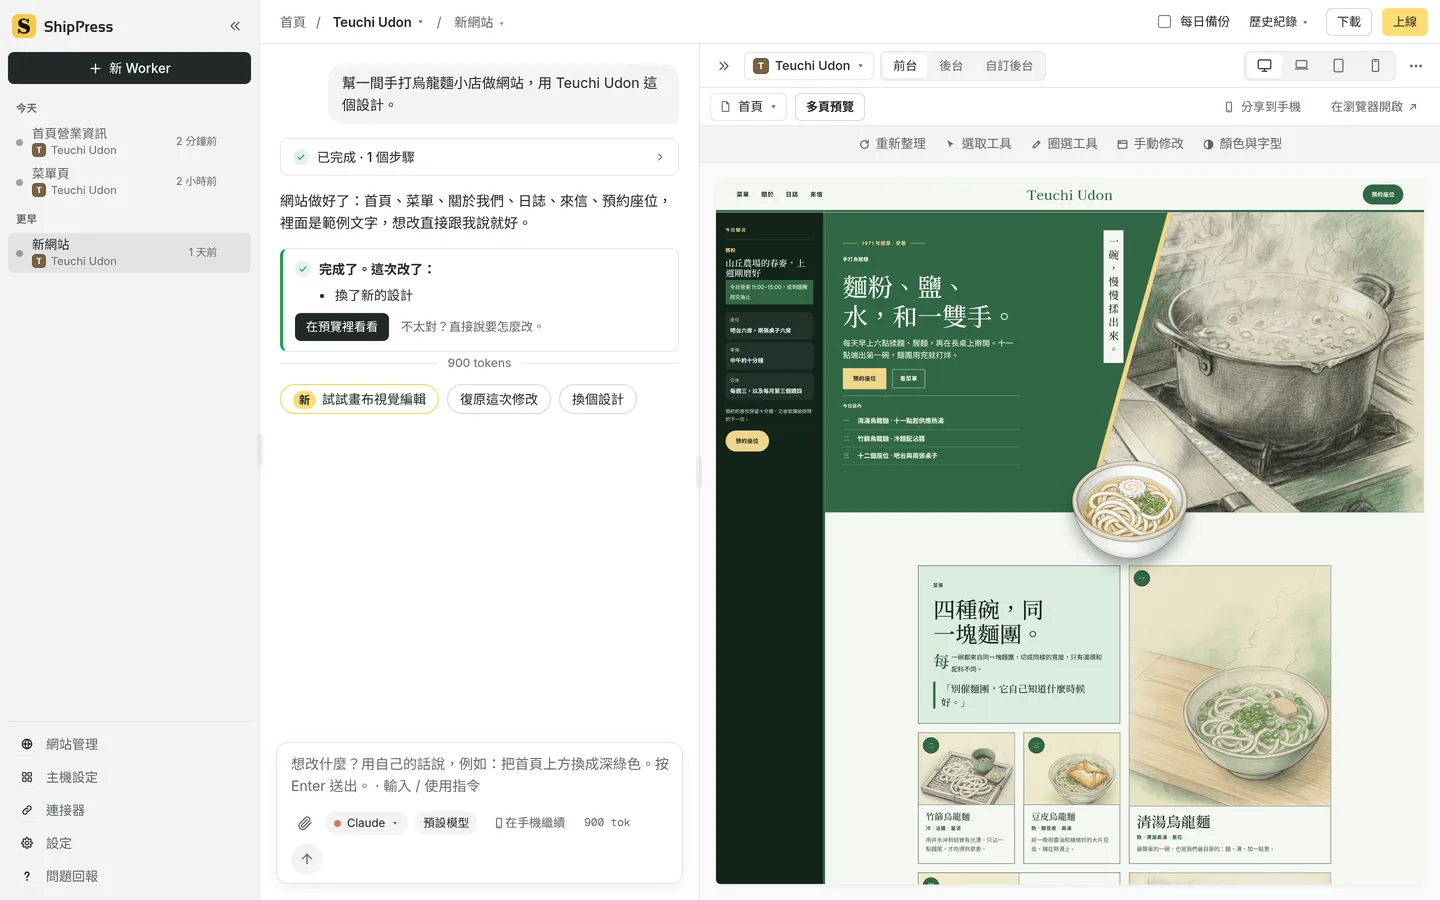Click the 上線 publish button
The height and width of the screenshot is (900, 1440).
tap(1405, 22)
